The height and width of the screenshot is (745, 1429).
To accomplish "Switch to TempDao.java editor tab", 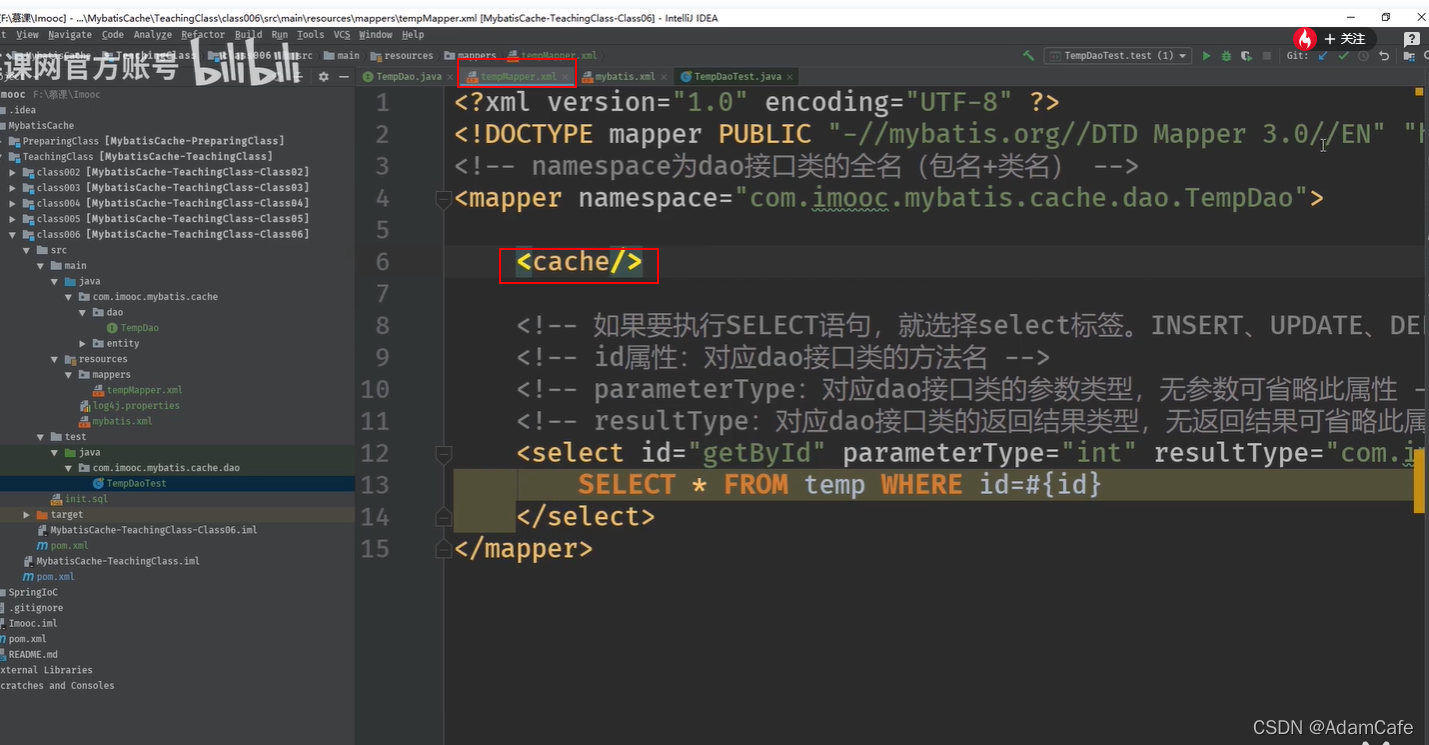I will (409, 77).
